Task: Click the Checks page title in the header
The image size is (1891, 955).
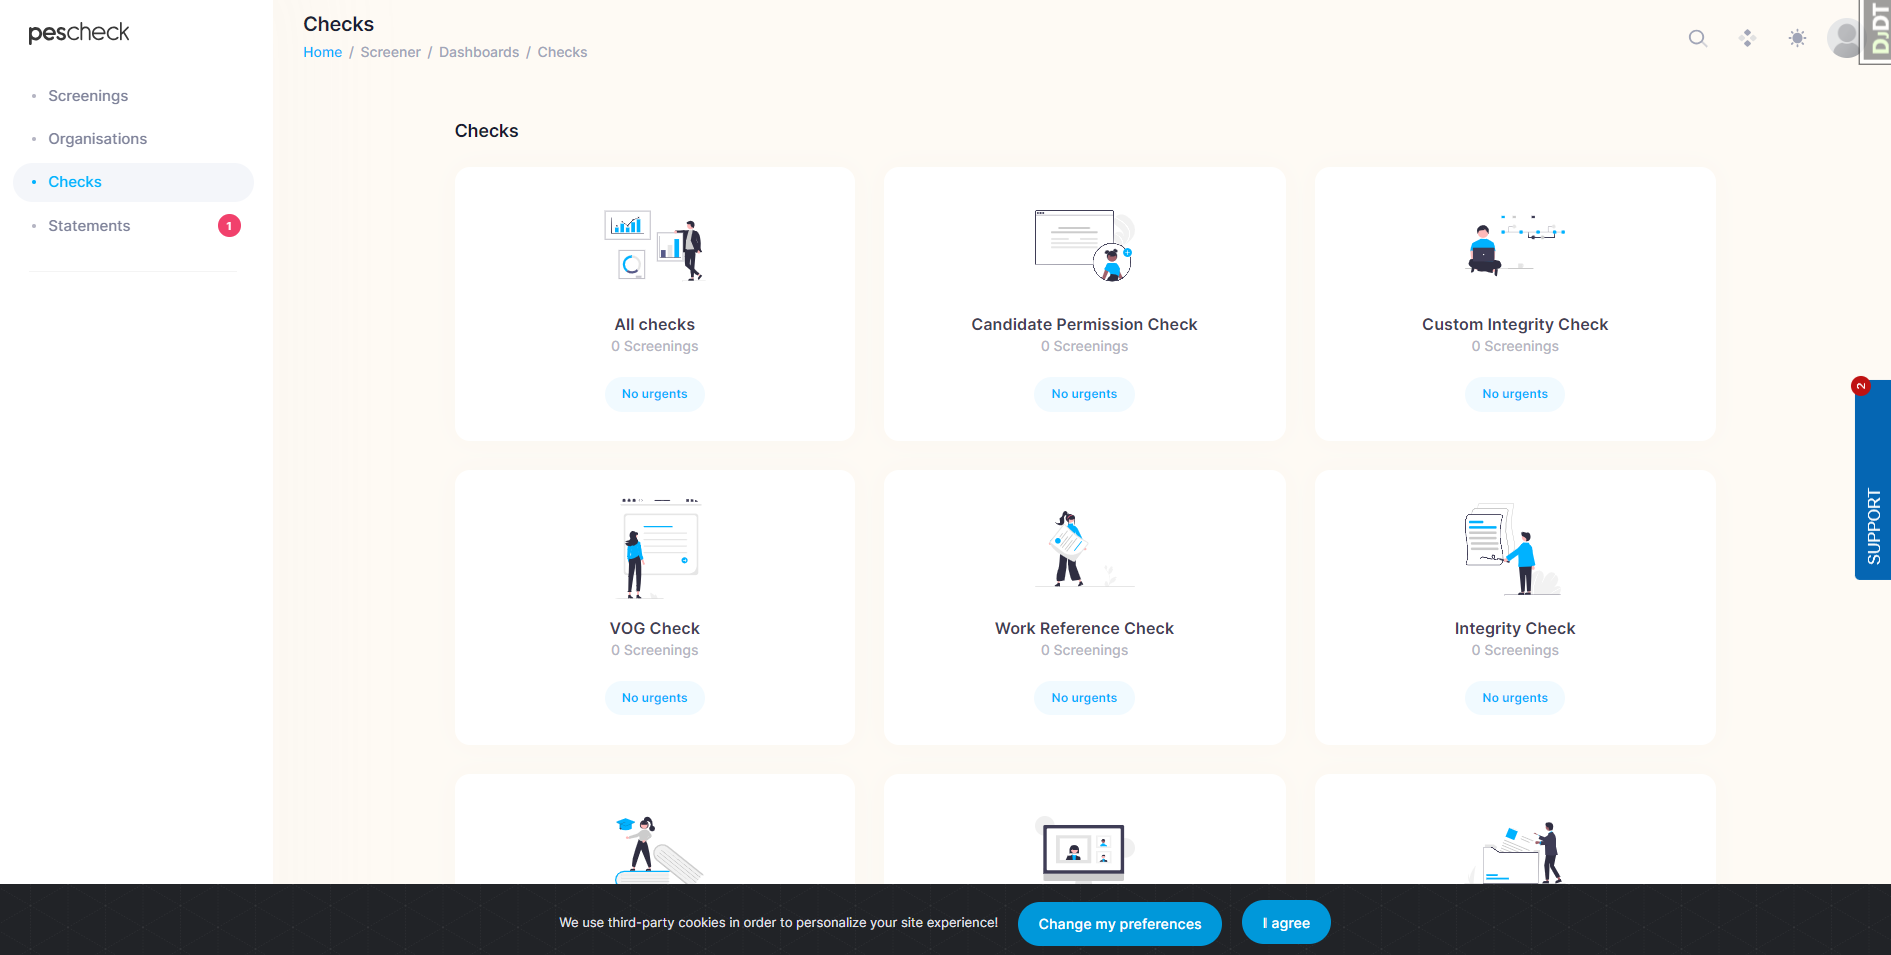Action: coord(339,24)
